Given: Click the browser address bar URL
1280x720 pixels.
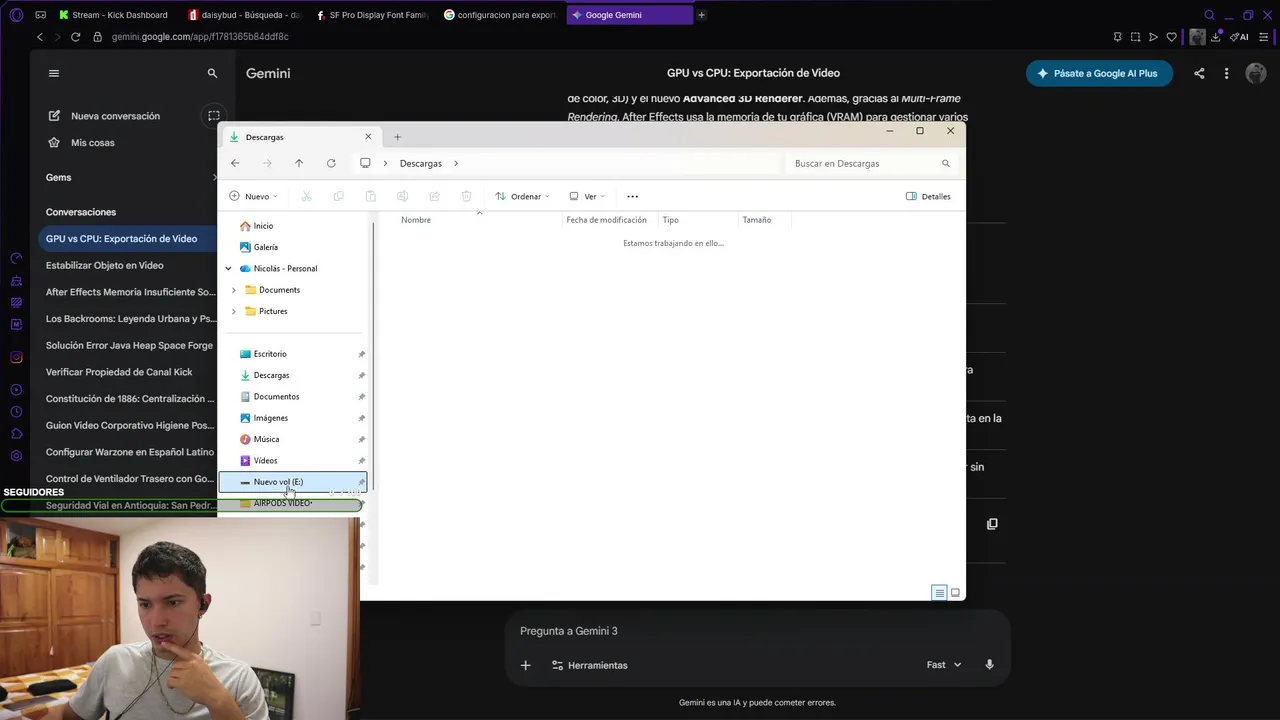Looking at the screenshot, I should (x=200, y=37).
